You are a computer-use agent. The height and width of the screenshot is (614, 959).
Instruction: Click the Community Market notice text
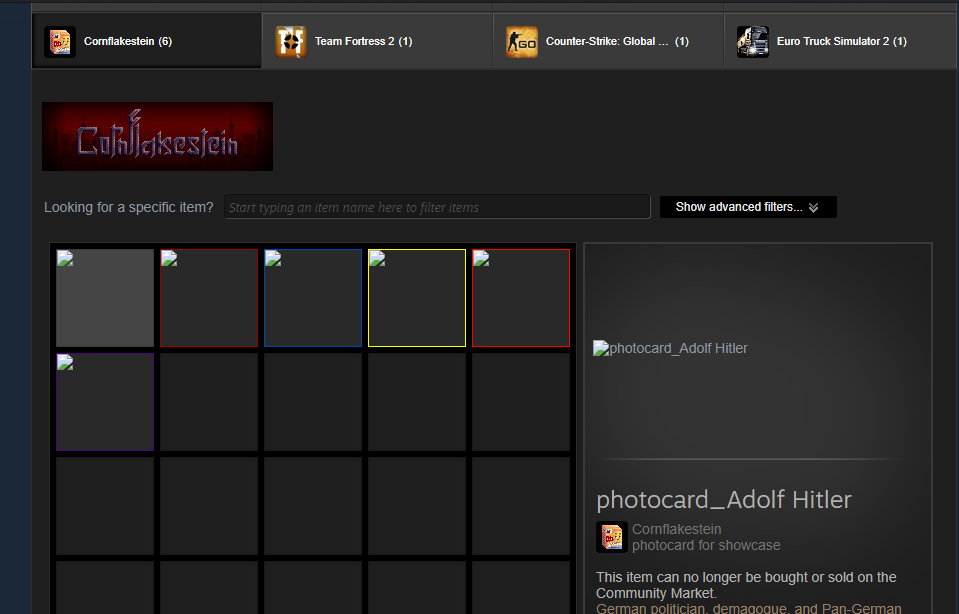(746, 585)
